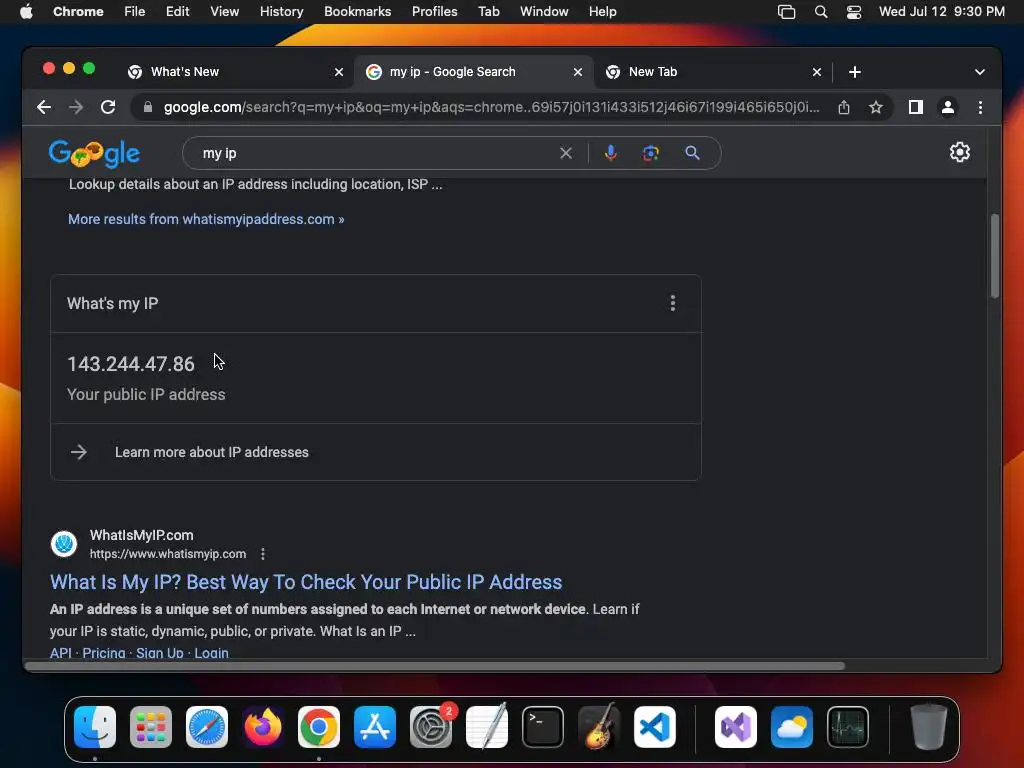
Task: Open the Apple menu
Action: coord(26,11)
